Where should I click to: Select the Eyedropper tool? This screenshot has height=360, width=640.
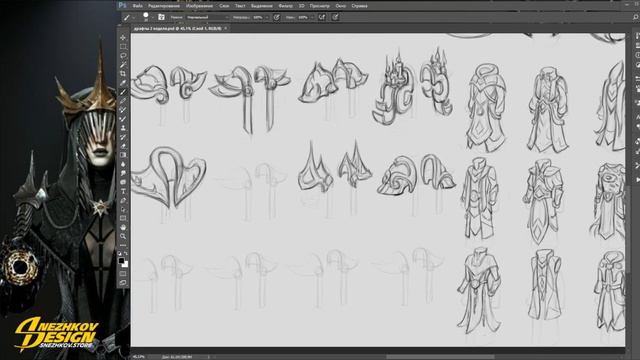pyautogui.click(x=123, y=83)
